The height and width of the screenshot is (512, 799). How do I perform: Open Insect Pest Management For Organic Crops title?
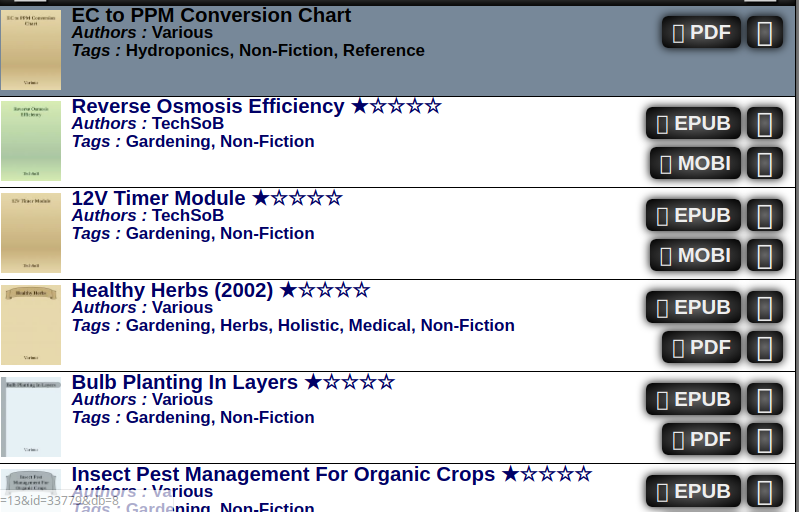point(283,474)
